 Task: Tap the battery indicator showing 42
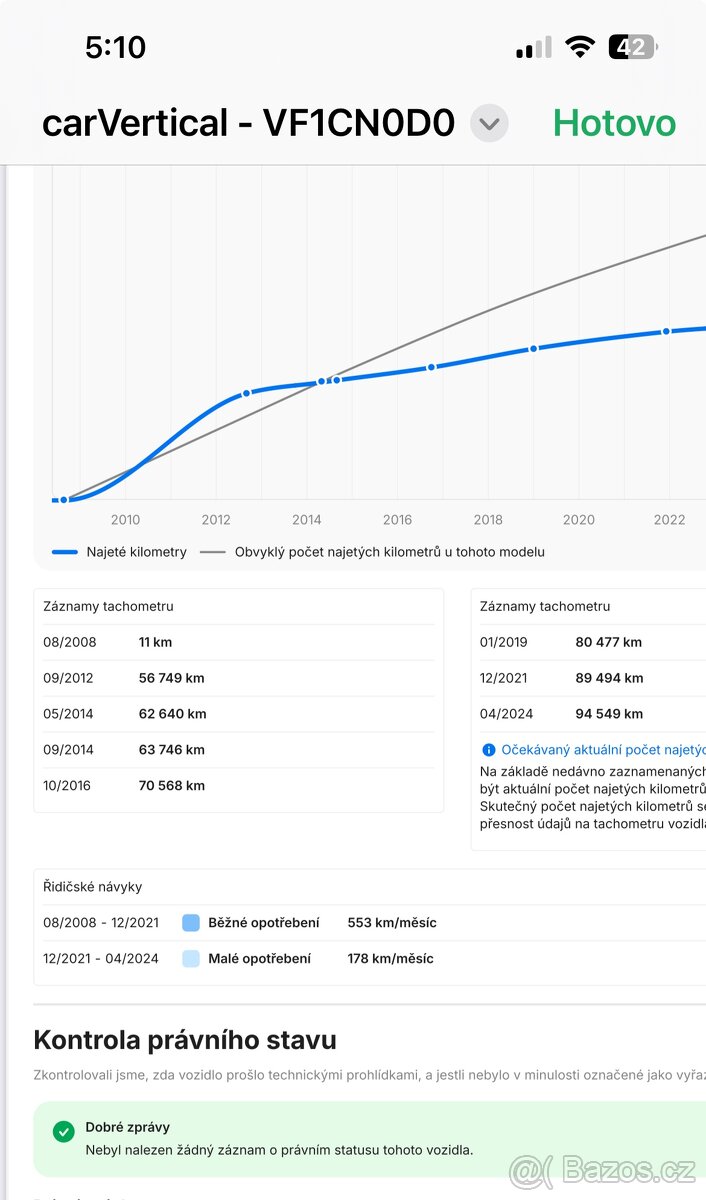(632, 47)
